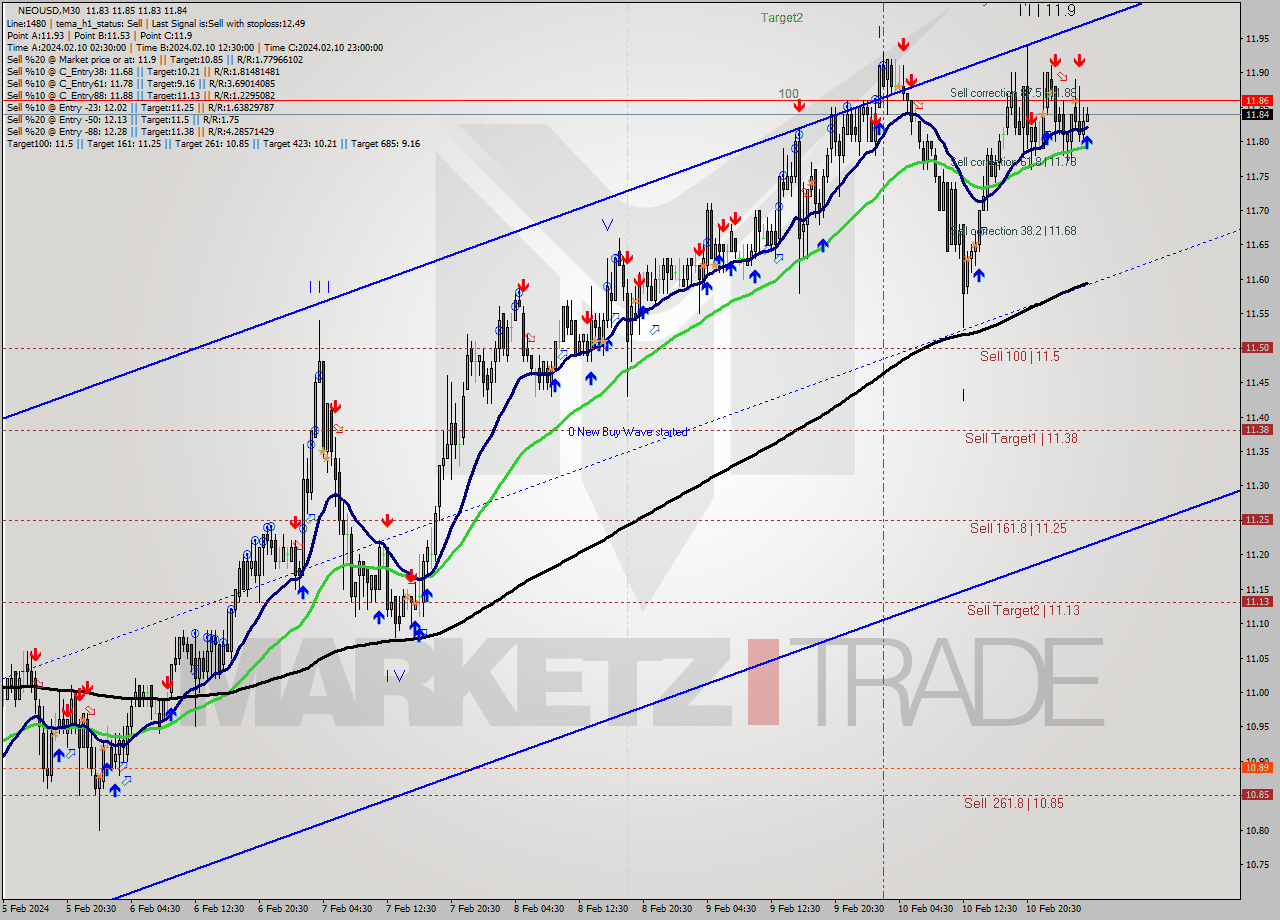Click the '5 Feb 2024' date on time axis

pos(24,909)
